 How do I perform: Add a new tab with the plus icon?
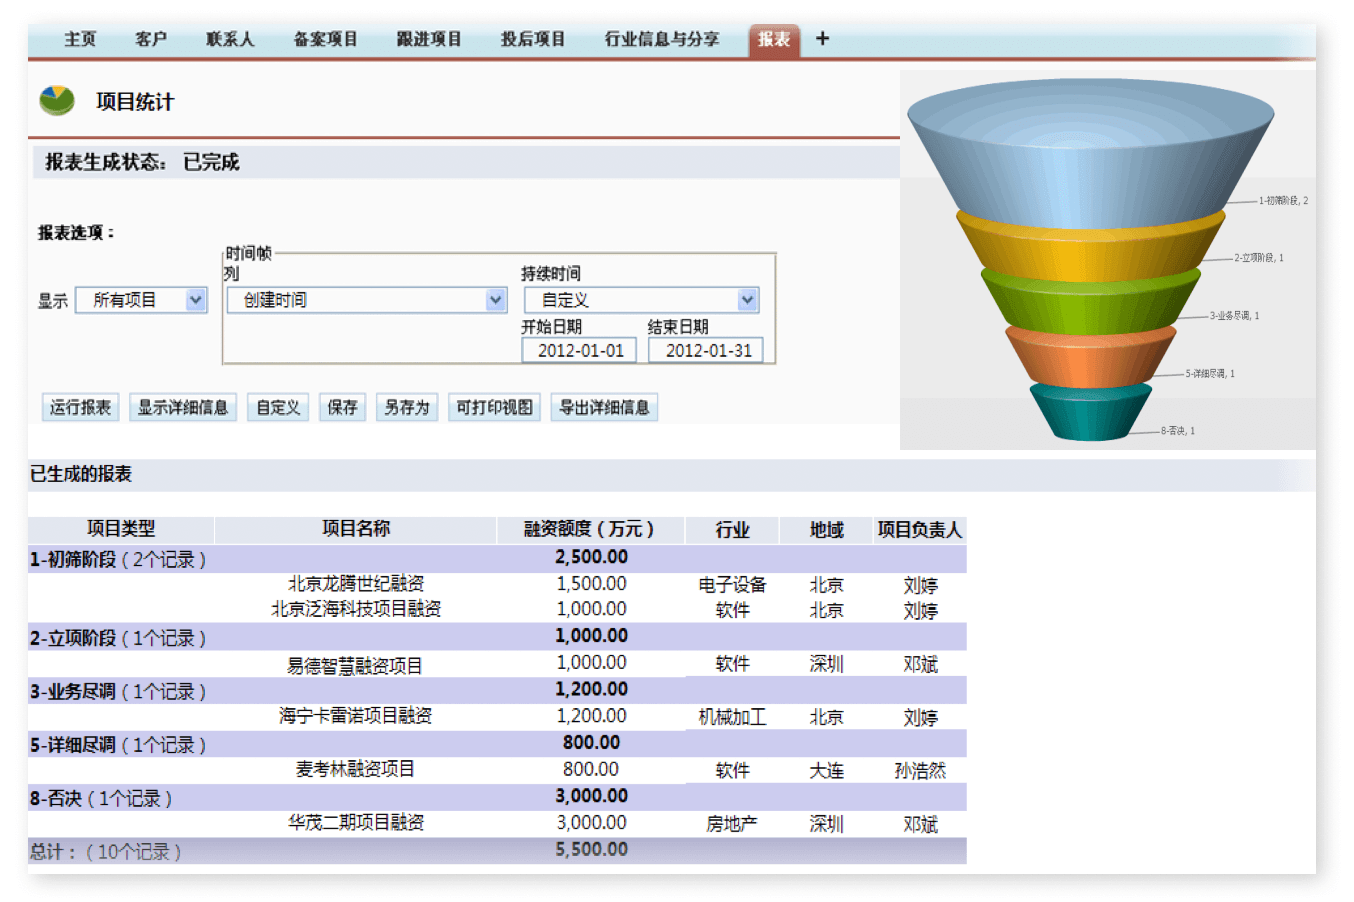[x=822, y=39]
